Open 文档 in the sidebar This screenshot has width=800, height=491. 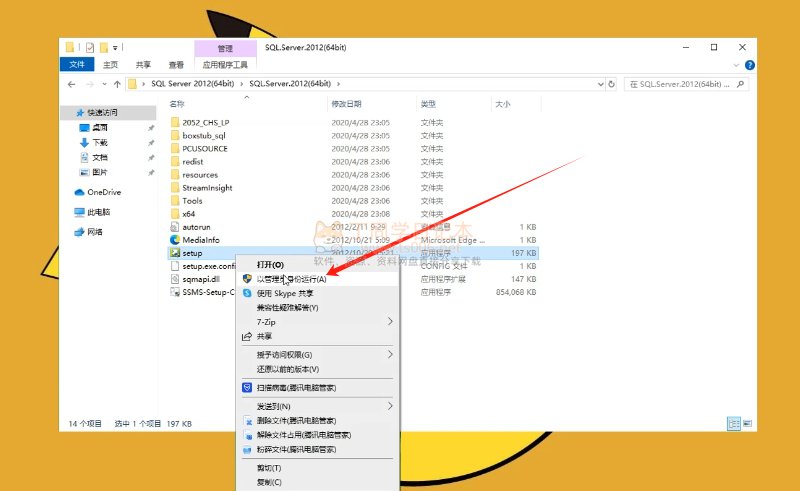click(x=100, y=157)
